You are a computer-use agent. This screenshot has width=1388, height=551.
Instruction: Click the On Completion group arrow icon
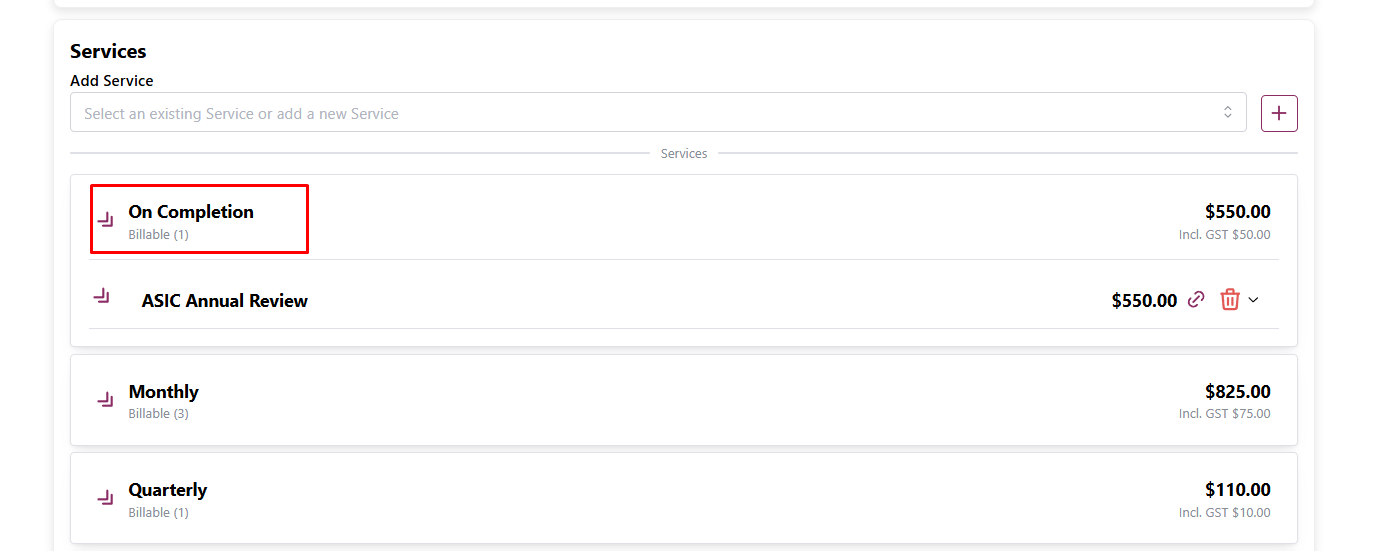pyautogui.click(x=105, y=220)
